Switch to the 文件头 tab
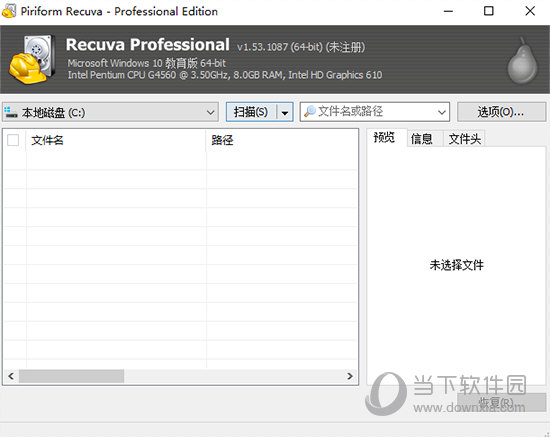 tap(464, 139)
